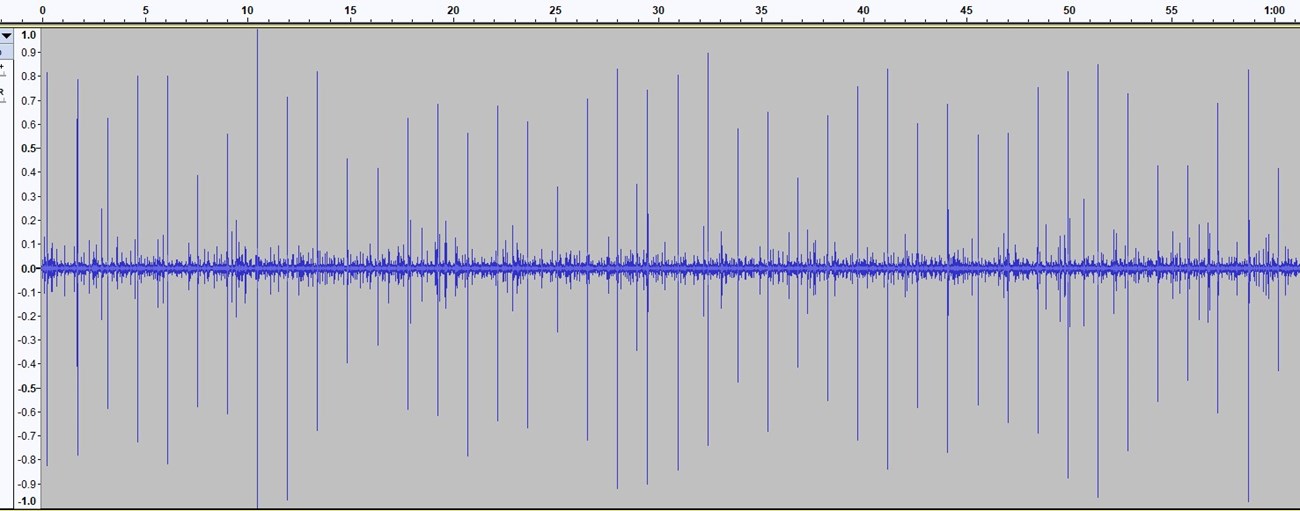
Task: Click the -0.7 amplitude scale label
Action: (x=27, y=436)
